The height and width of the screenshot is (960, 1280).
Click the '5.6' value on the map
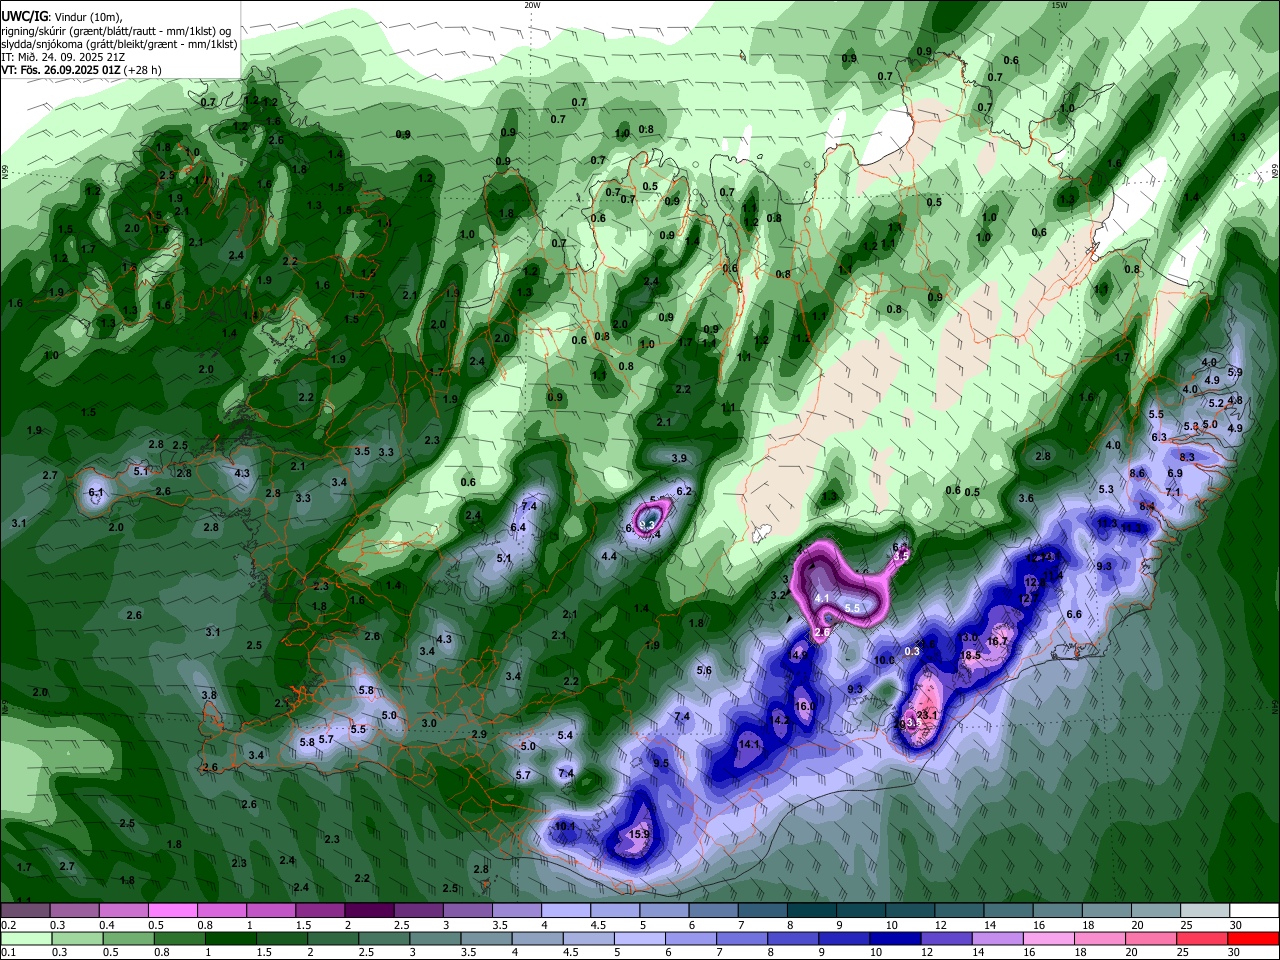click(x=704, y=671)
